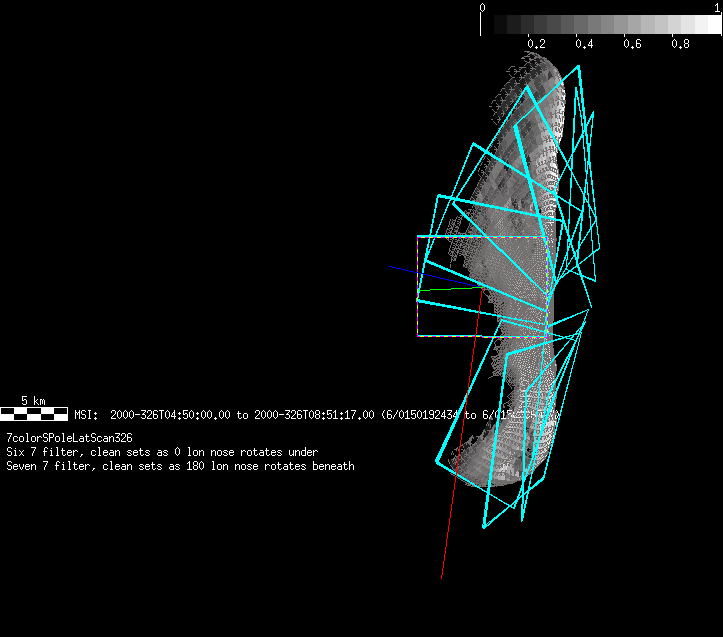The height and width of the screenshot is (637, 723).
Task: Click the 0.4 tick label on colorbar
Action: (x=585, y=44)
